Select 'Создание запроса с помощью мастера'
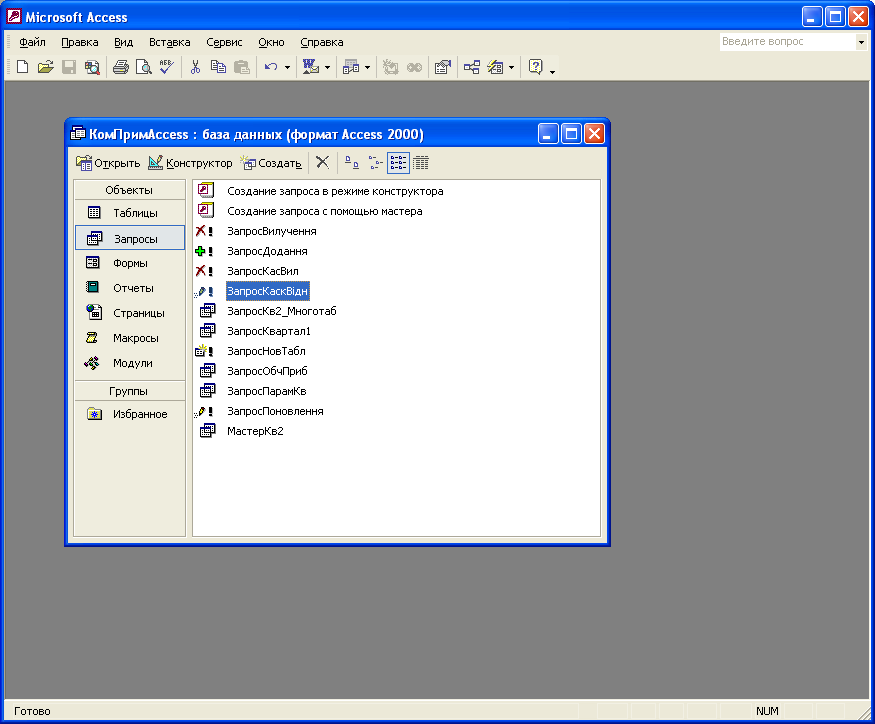Image resolution: width=875 pixels, height=724 pixels. coord(324,212)
